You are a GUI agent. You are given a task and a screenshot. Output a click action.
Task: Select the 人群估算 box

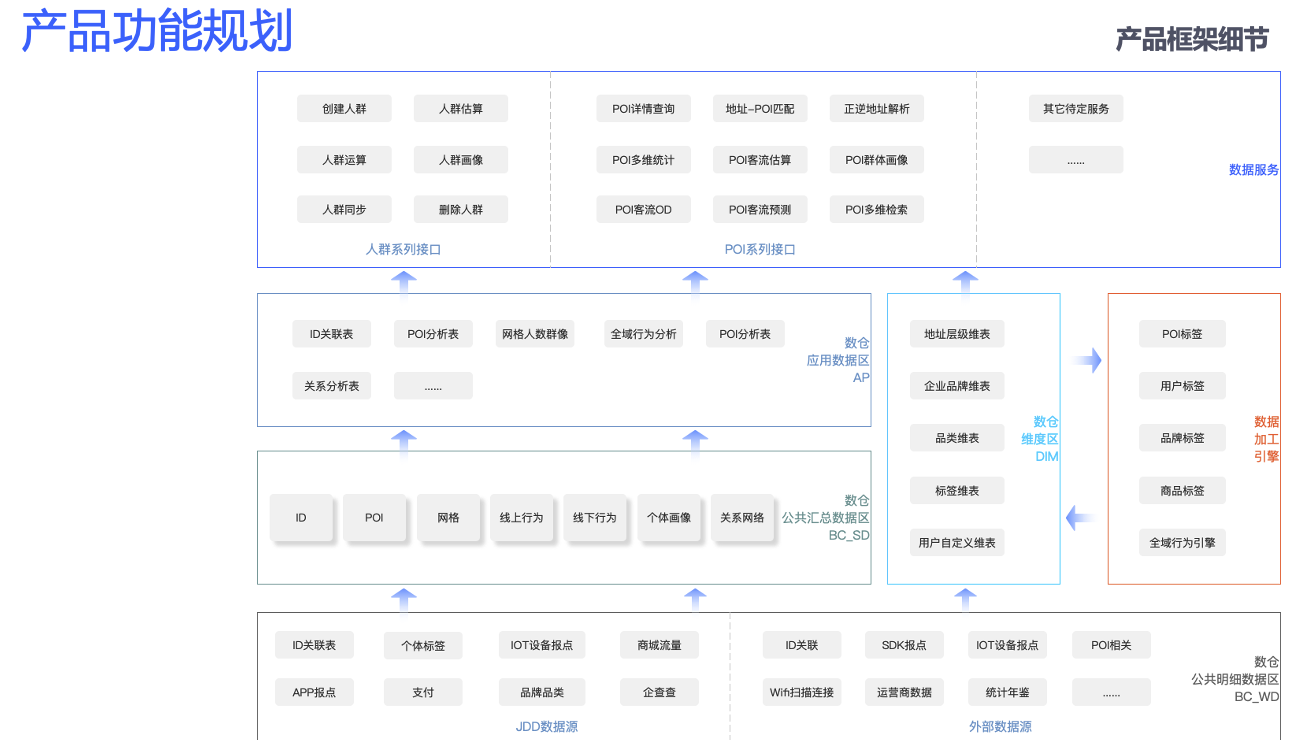click(x=461, y=108)
